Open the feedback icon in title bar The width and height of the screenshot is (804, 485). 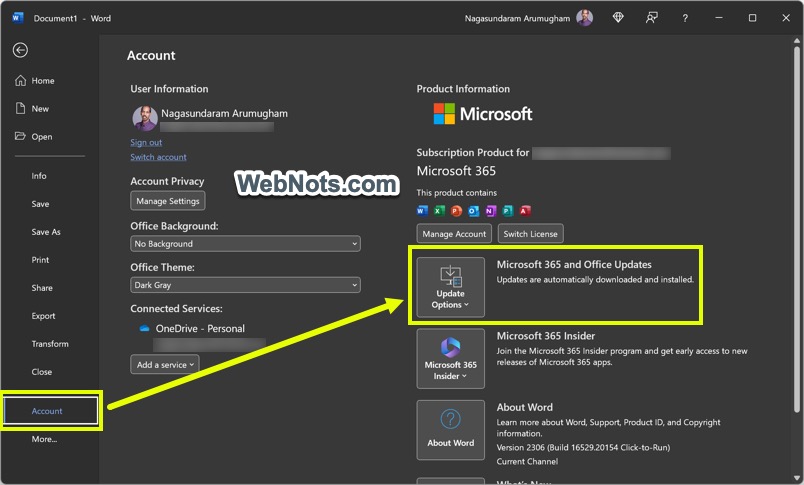coord(652,18)
